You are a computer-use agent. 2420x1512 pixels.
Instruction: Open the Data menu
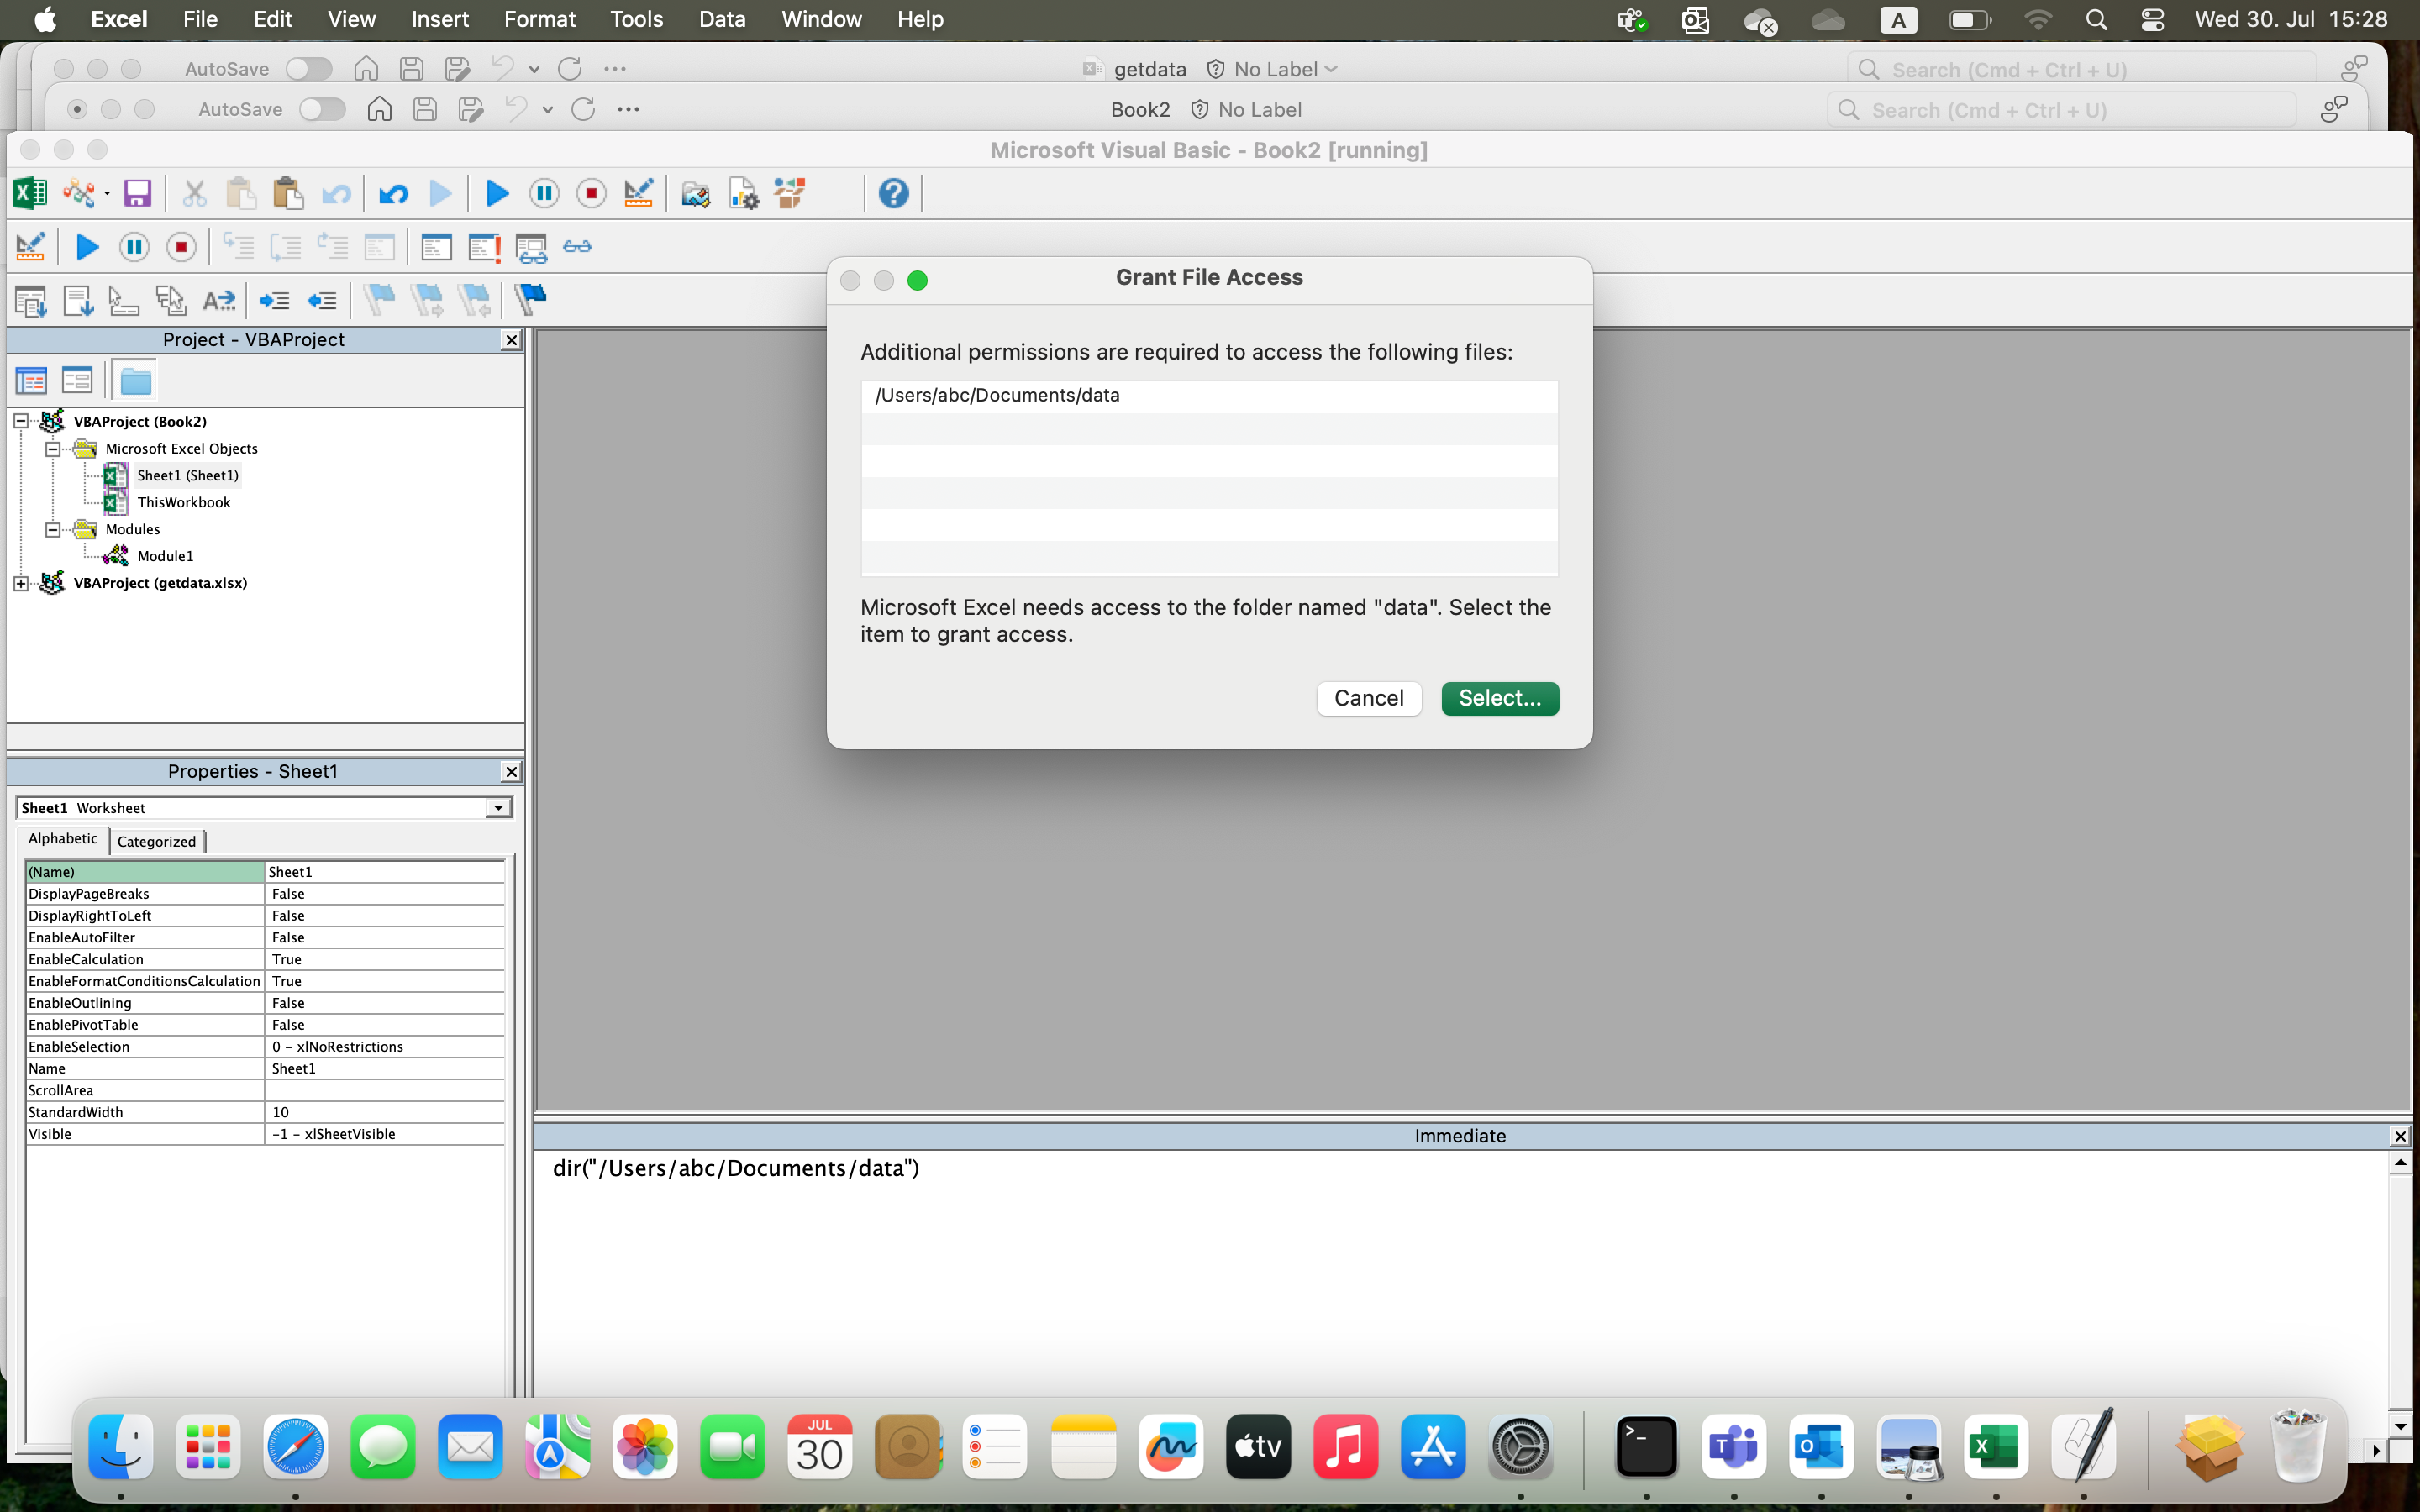[722, 19]
